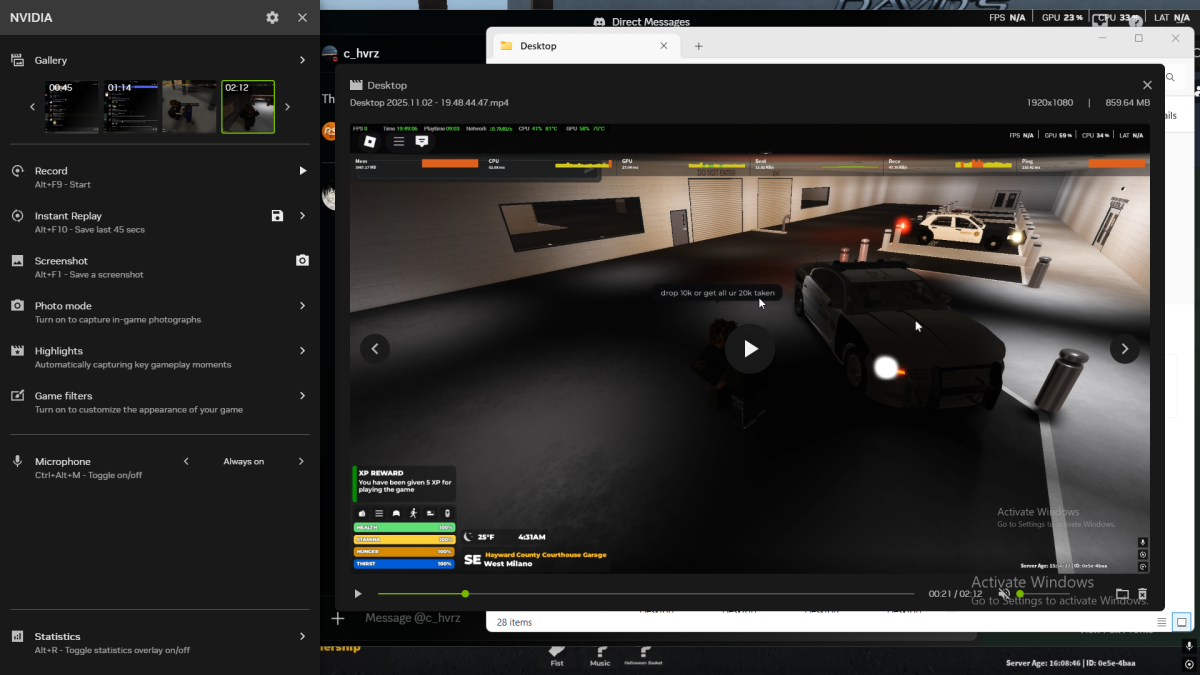
Task: Open NVIDIA overlay settings gear
Action: pyautogui.click(x=273, y=18)
